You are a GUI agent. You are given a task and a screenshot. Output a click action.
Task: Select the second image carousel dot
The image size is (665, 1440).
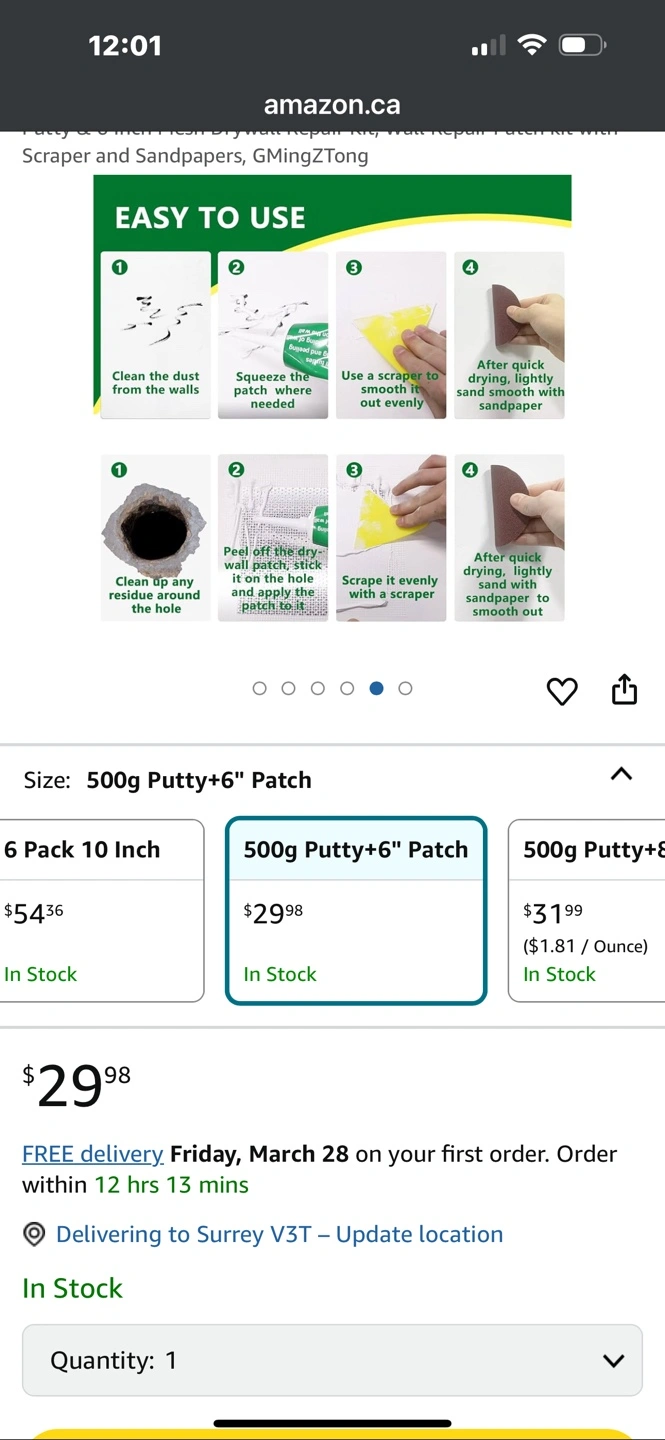(289, 688)
